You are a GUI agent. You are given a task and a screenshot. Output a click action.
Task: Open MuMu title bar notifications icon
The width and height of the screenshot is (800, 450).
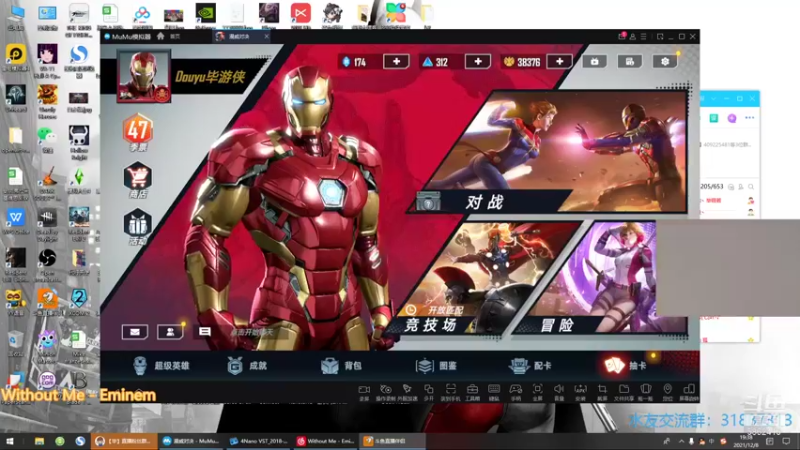tap(622, 36)
